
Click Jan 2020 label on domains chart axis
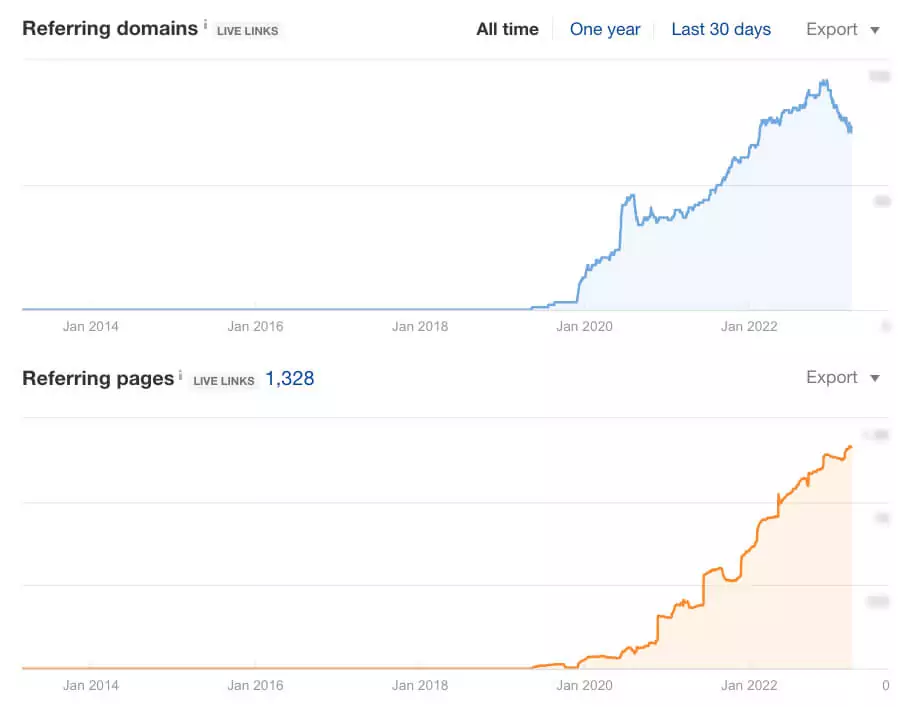585,326
